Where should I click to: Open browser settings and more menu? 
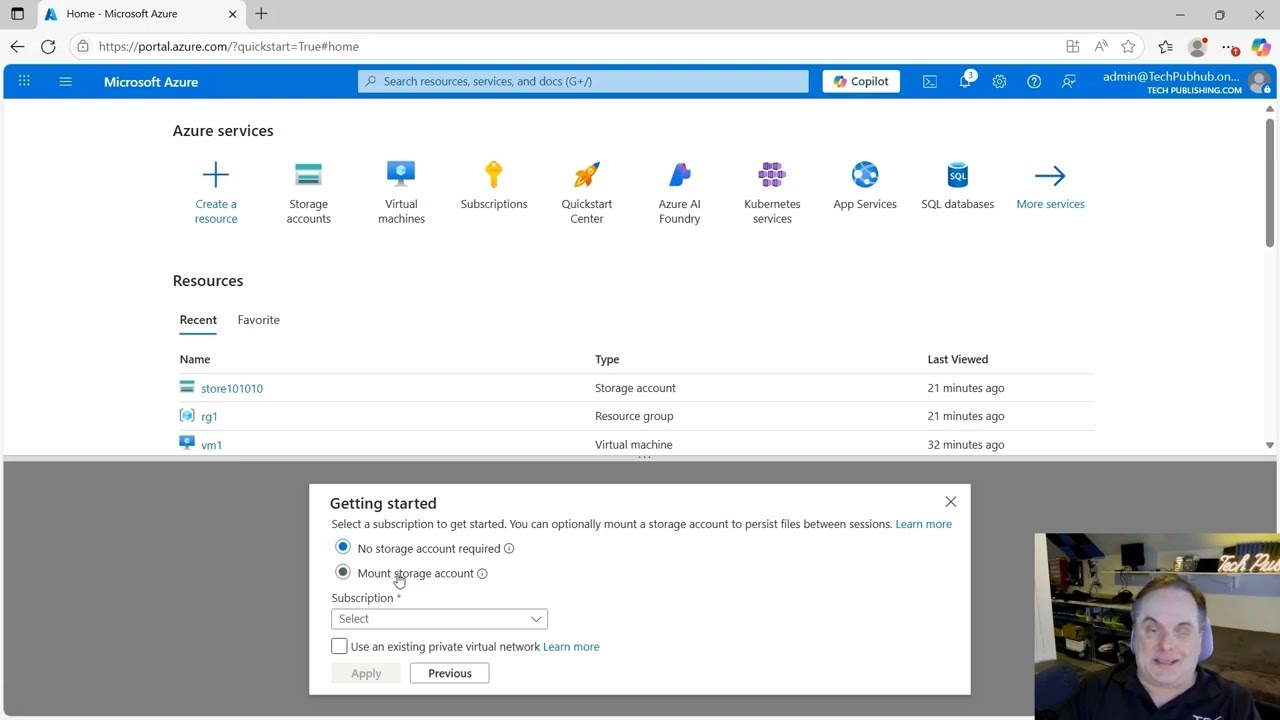pyautogui.click(x=1229, y=46)
